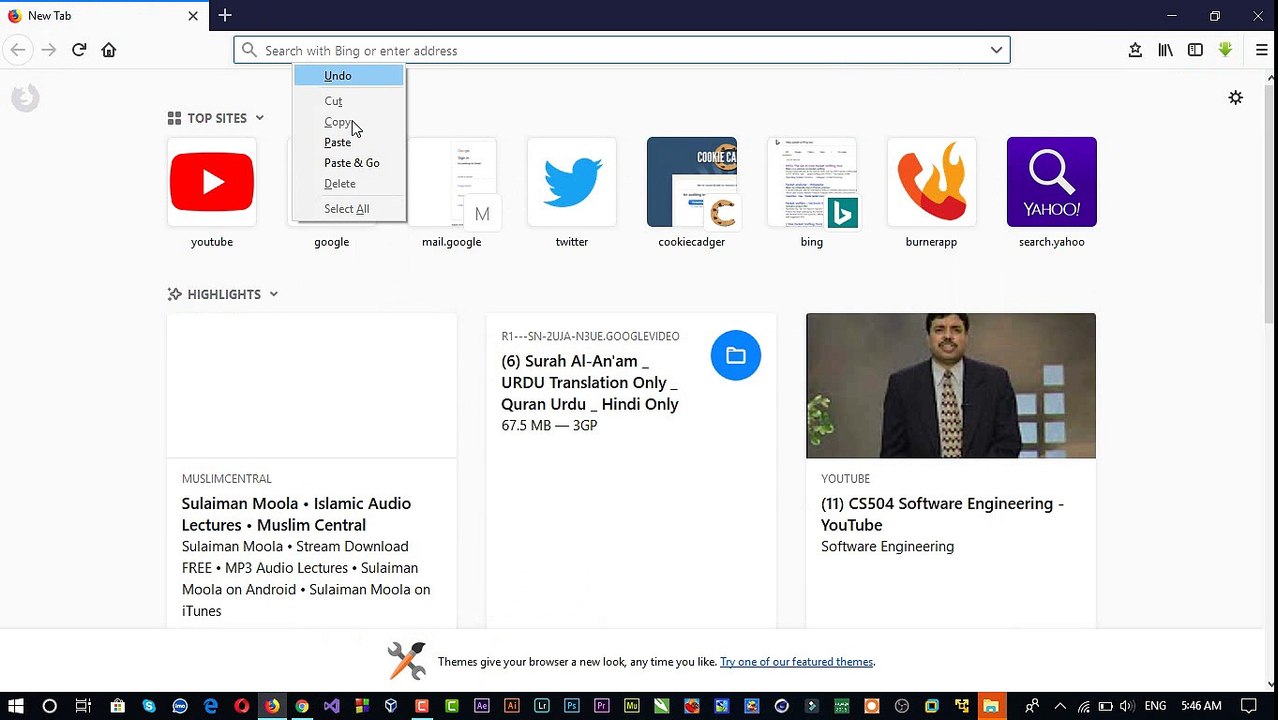Viewport: 1278px width, 720px height.
Task: Open Windows Action Center notifications
Action: [x=1248, y=706]
